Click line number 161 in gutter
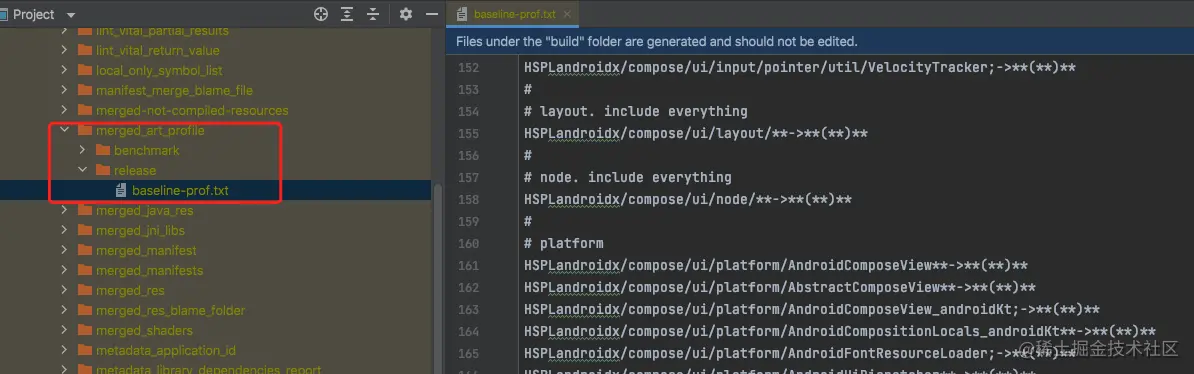This screenshot has width=1194, height=374. (x=469, y=266)
